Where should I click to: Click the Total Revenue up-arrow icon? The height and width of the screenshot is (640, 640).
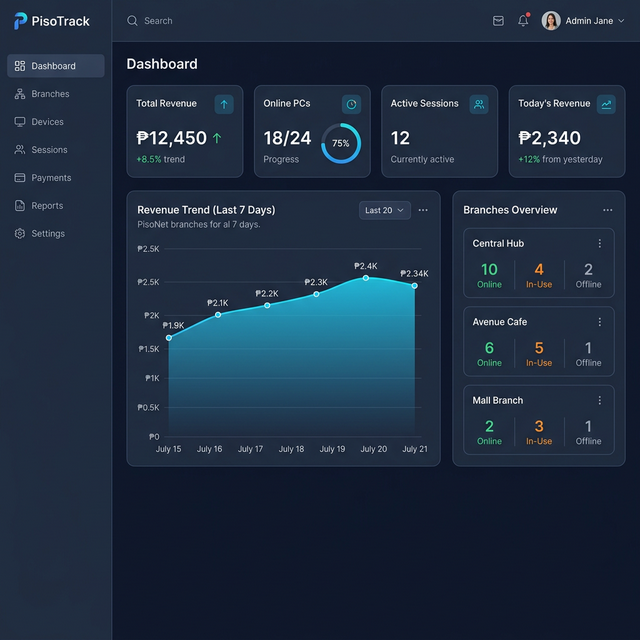224,104
